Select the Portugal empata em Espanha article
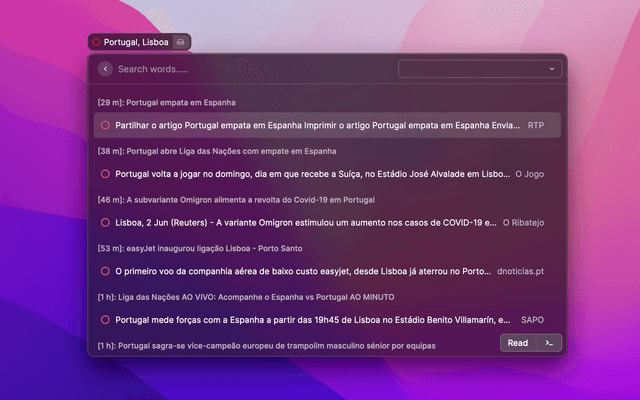The width and height of the screenshot is (640, 400). click(318, 125)
